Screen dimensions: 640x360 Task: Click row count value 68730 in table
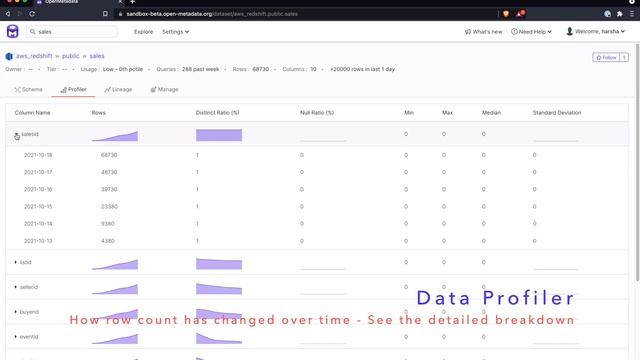click(109, 155)
